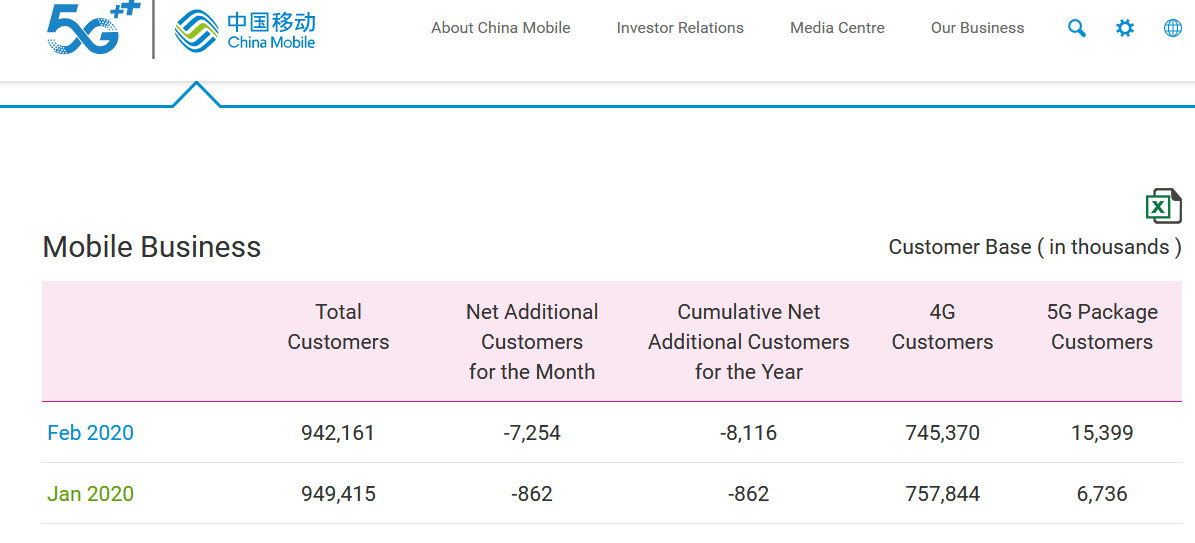Click Net Additional Customers for the Month header
Image resolution: width=1195 pixels, height=543 pixels.
coord(532,342)
